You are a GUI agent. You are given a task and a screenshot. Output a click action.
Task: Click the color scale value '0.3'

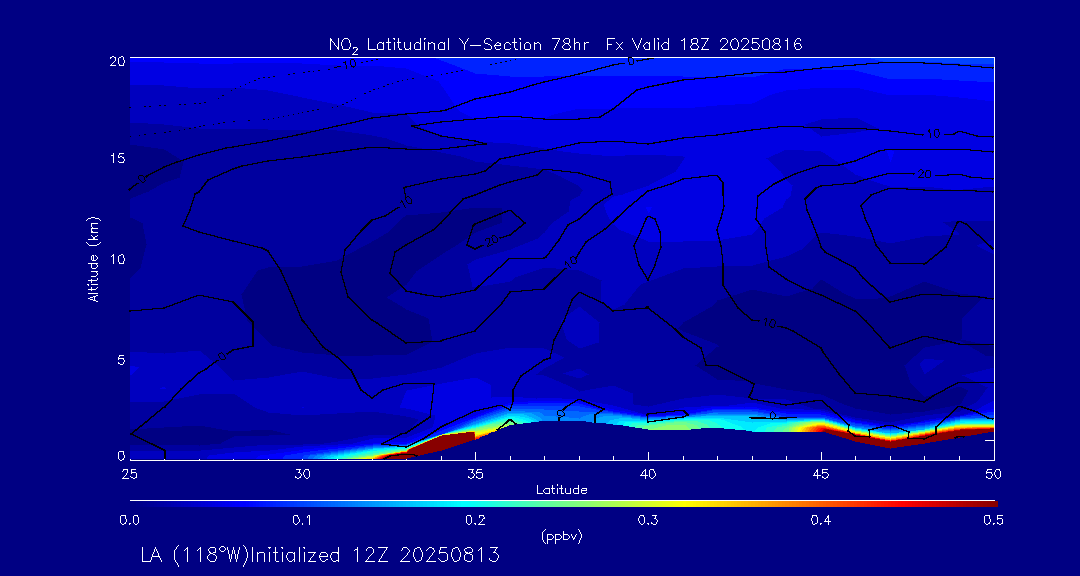coord(648,521)
